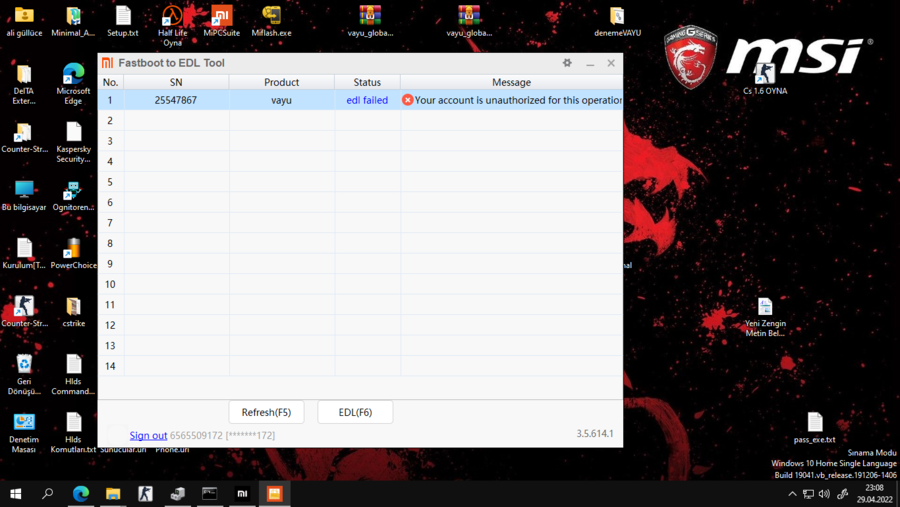Viewport: 900px width, 507px height.
Task: Switch to the orange Fastboot tool taskbar icon
Action: point(274,494)
